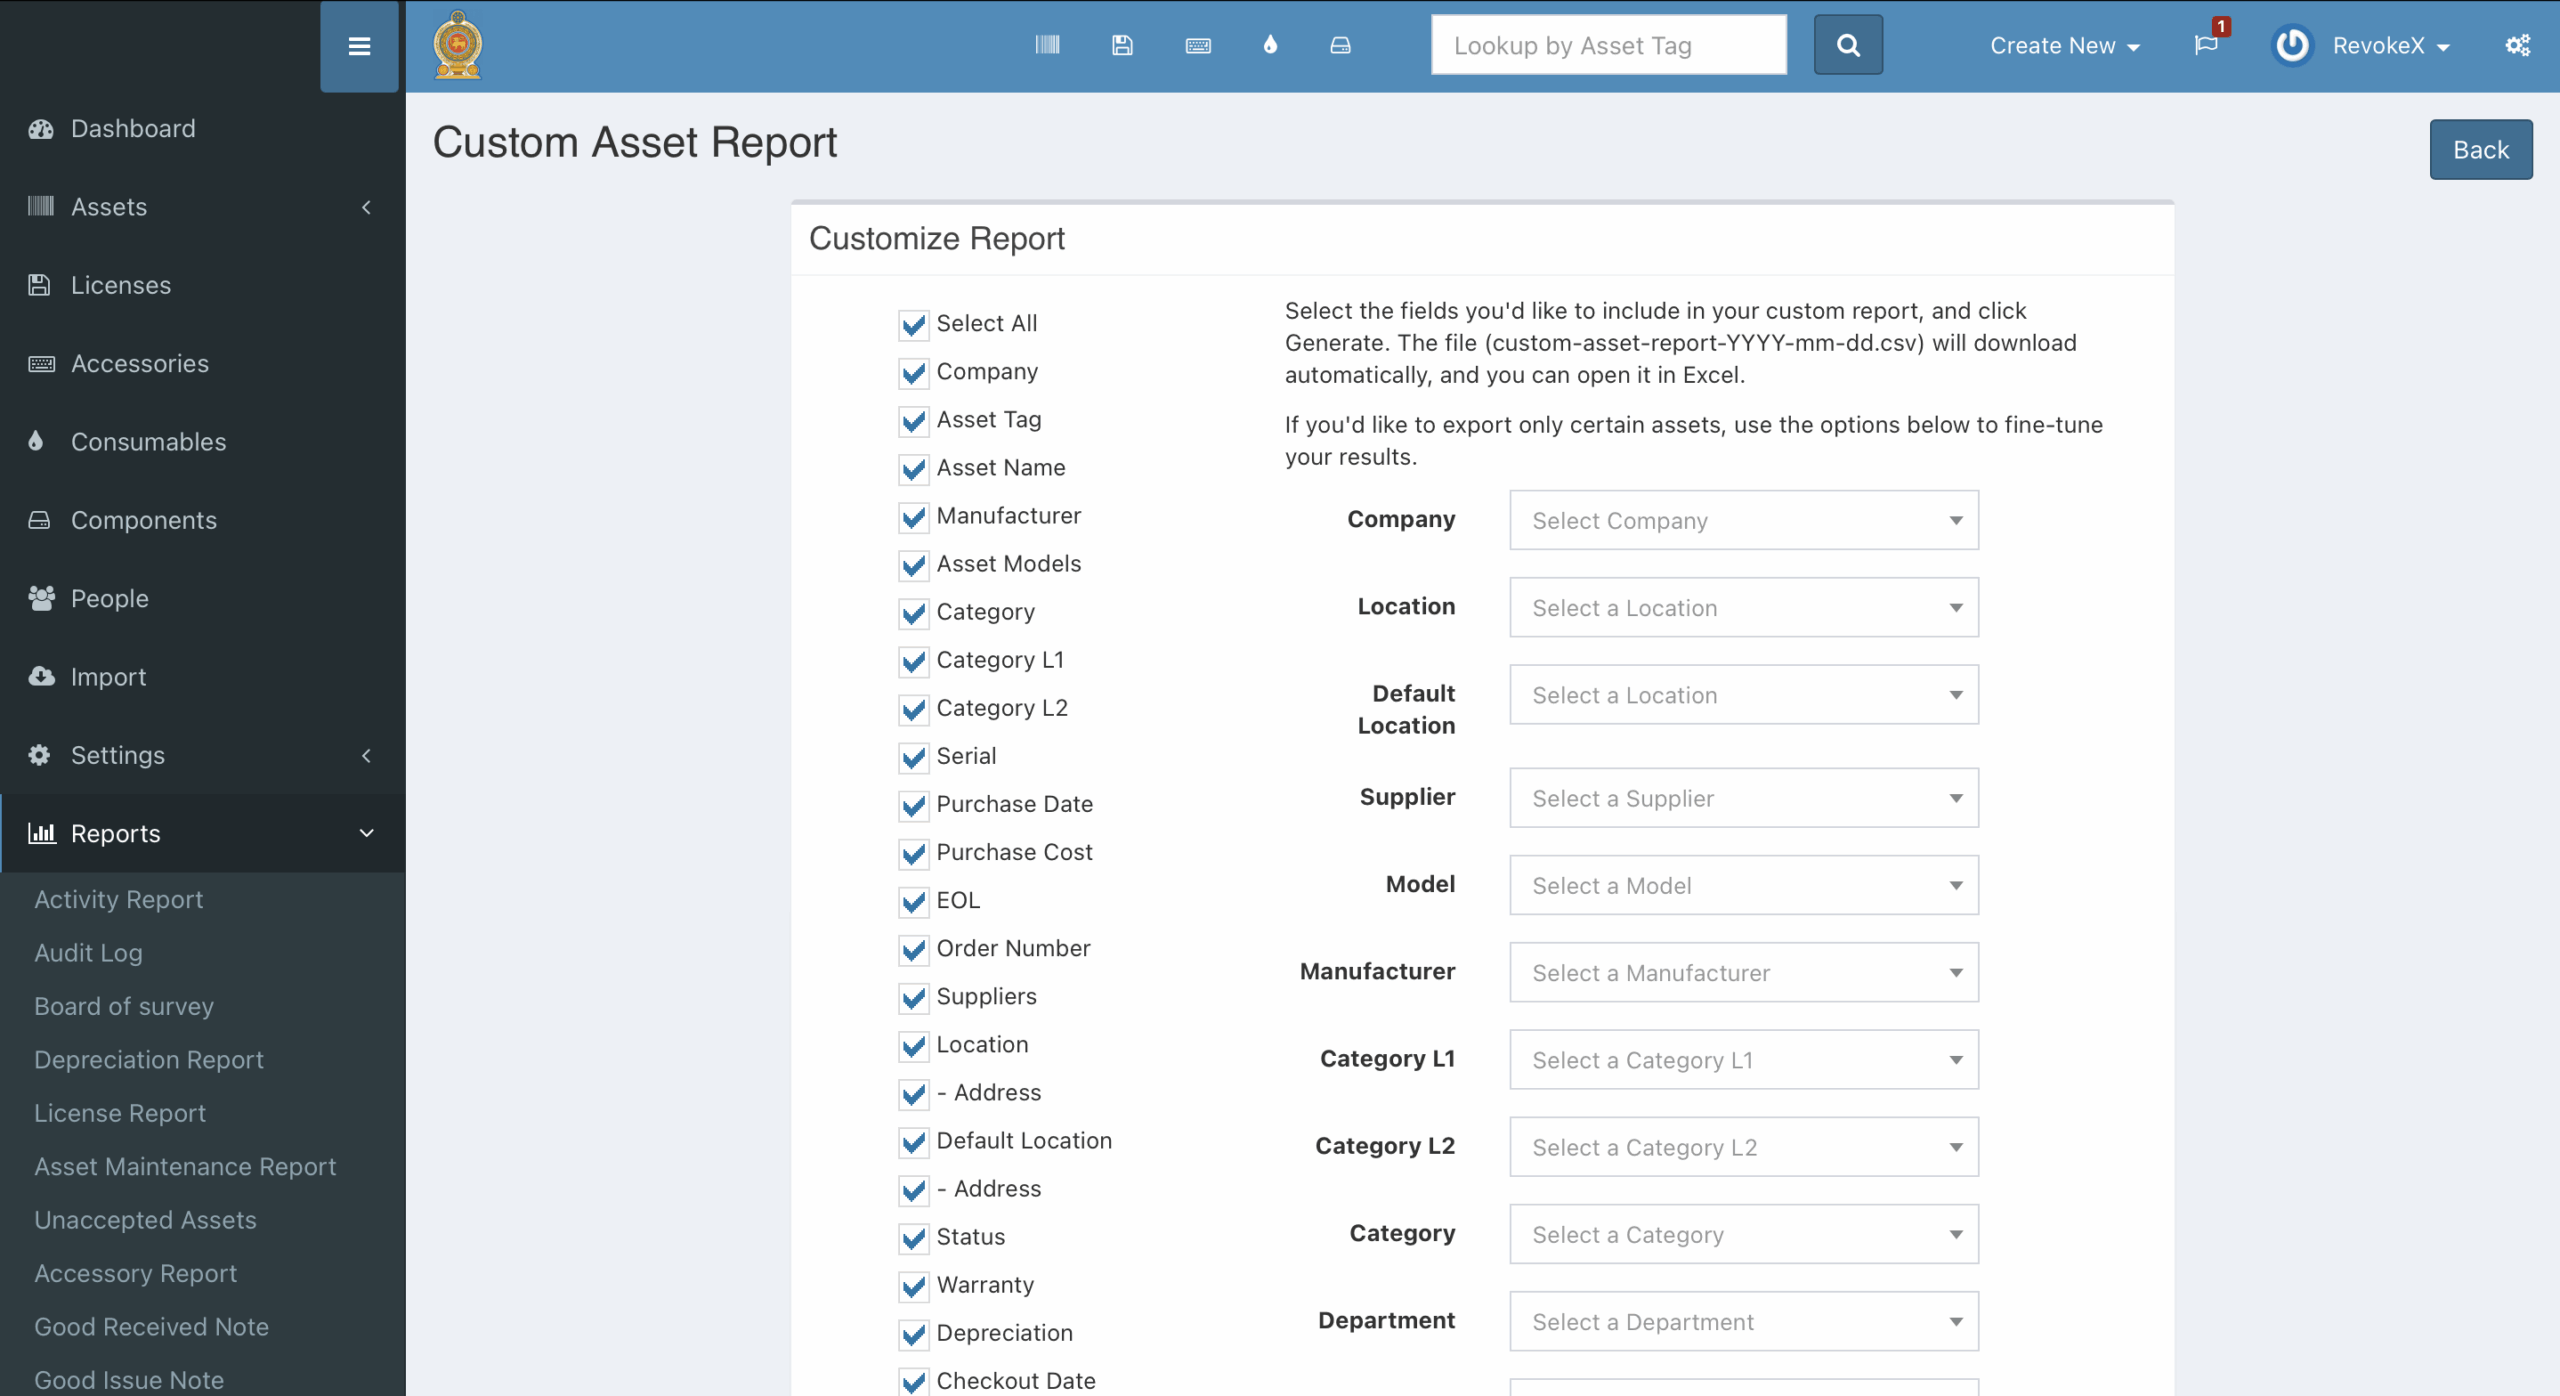Open the Select a Supplier dropdown
The width and height of the screenshot is (2560, 1396).
tap(1743, 798)
